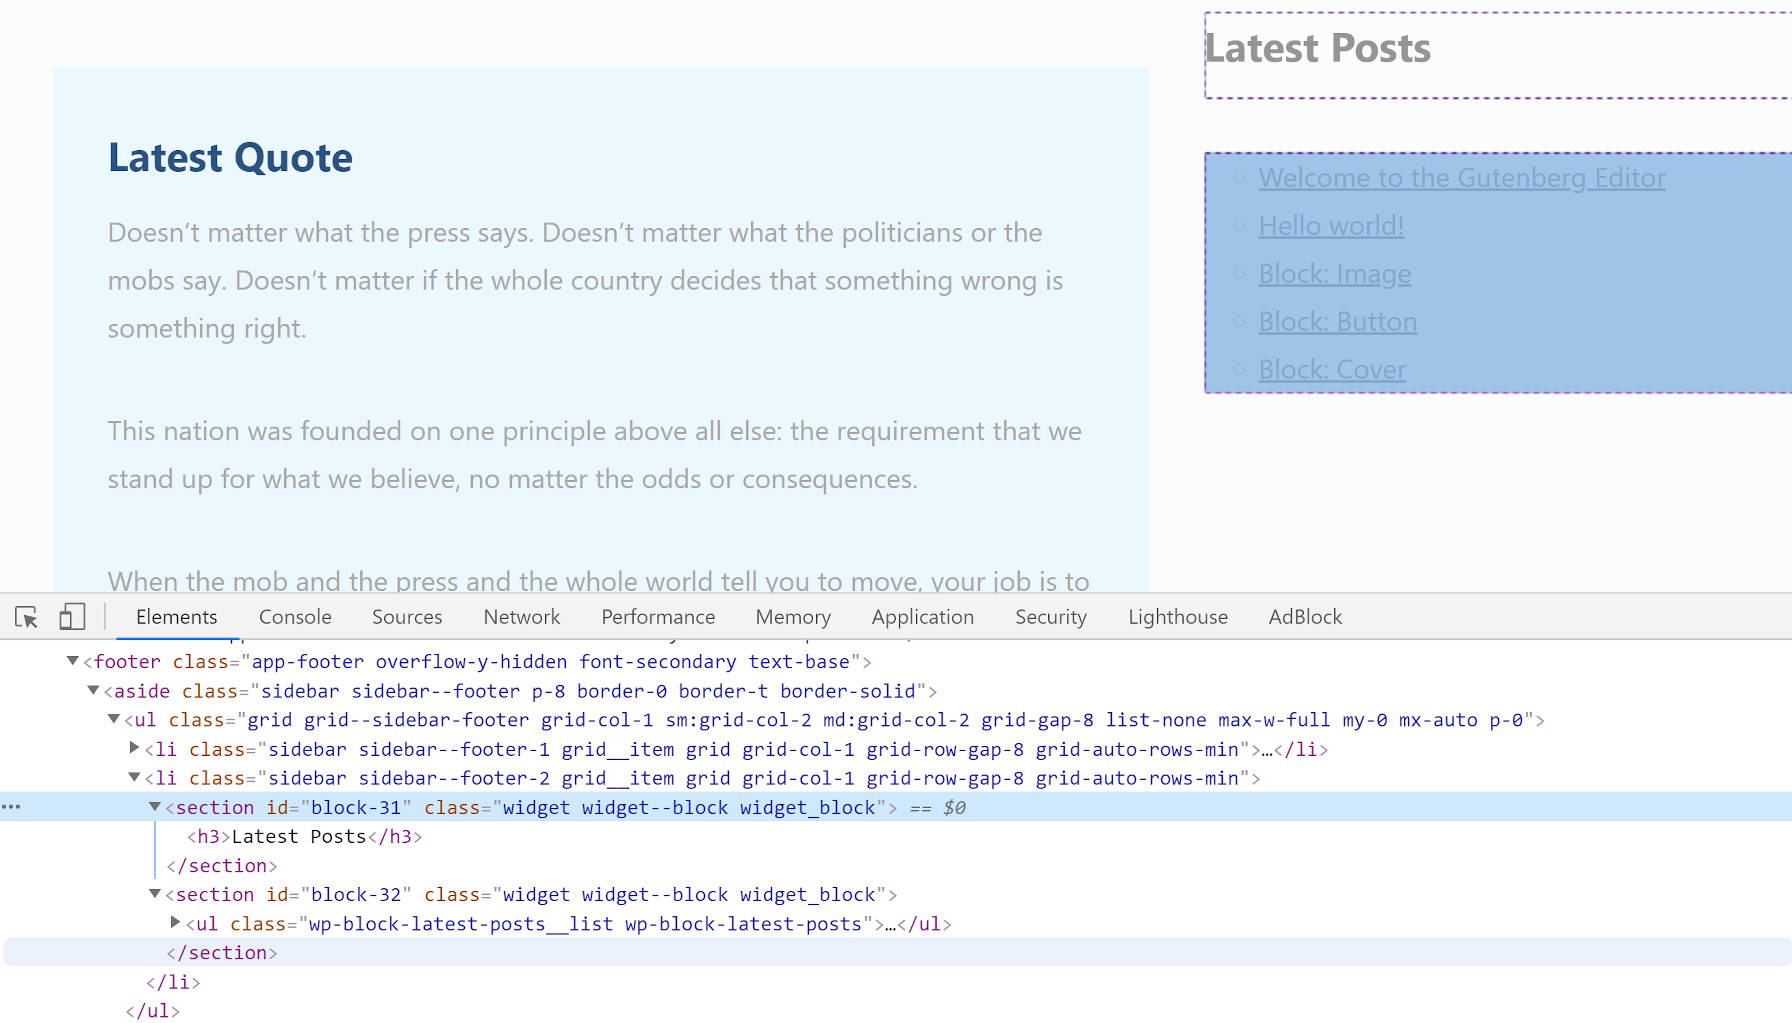Collapse the footer app-footer element node
Image resolution: width=1792 pixels, height=1023 pixels.
[x=71, y=661]
